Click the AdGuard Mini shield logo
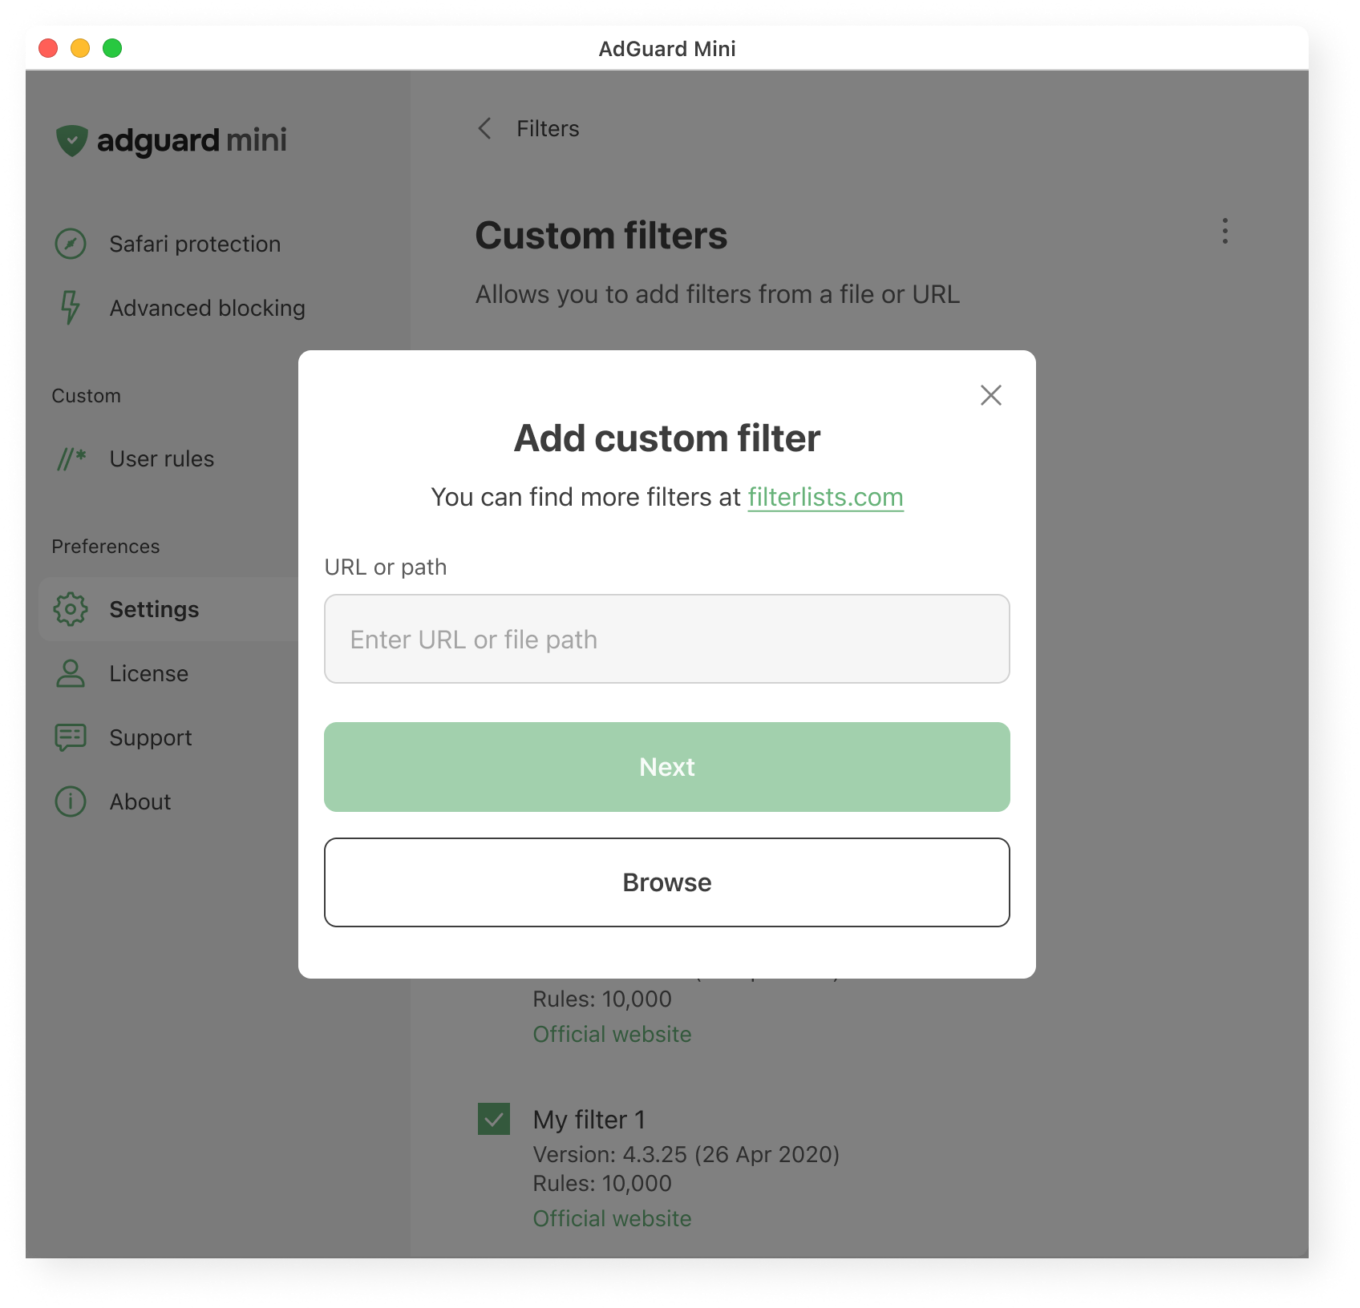 (73, 140)
